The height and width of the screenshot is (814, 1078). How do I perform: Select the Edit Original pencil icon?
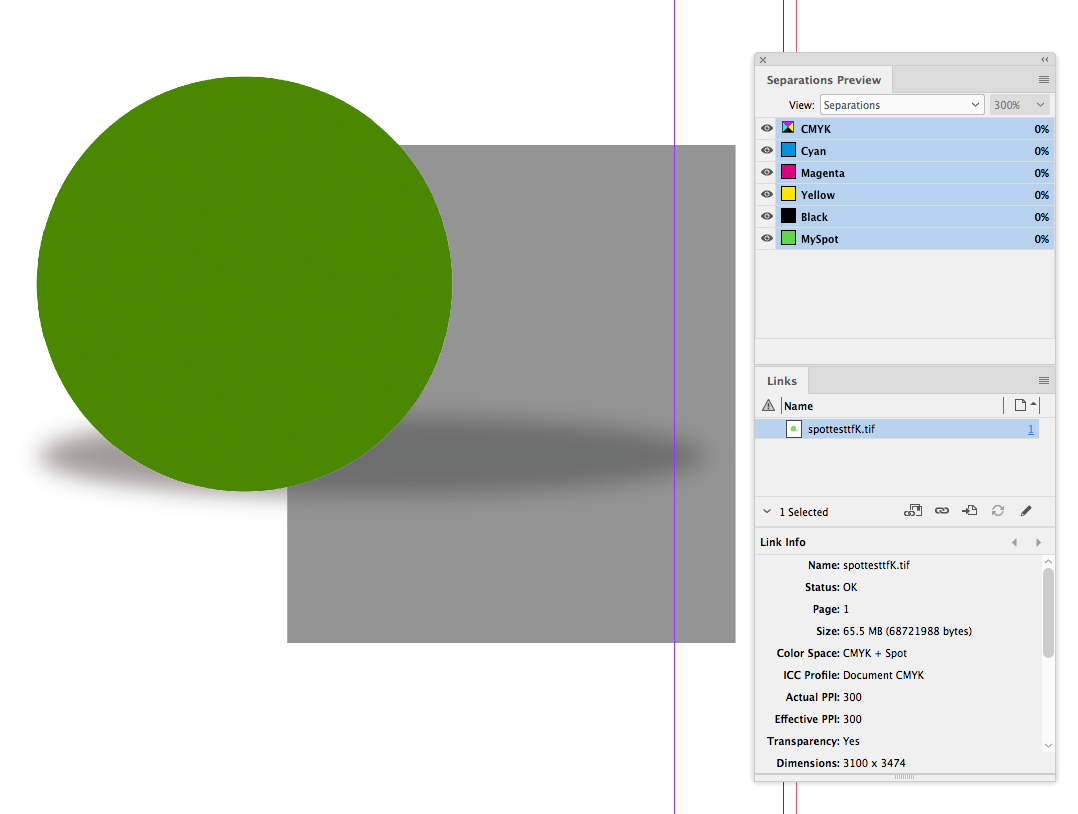[x=1026, y=511]
